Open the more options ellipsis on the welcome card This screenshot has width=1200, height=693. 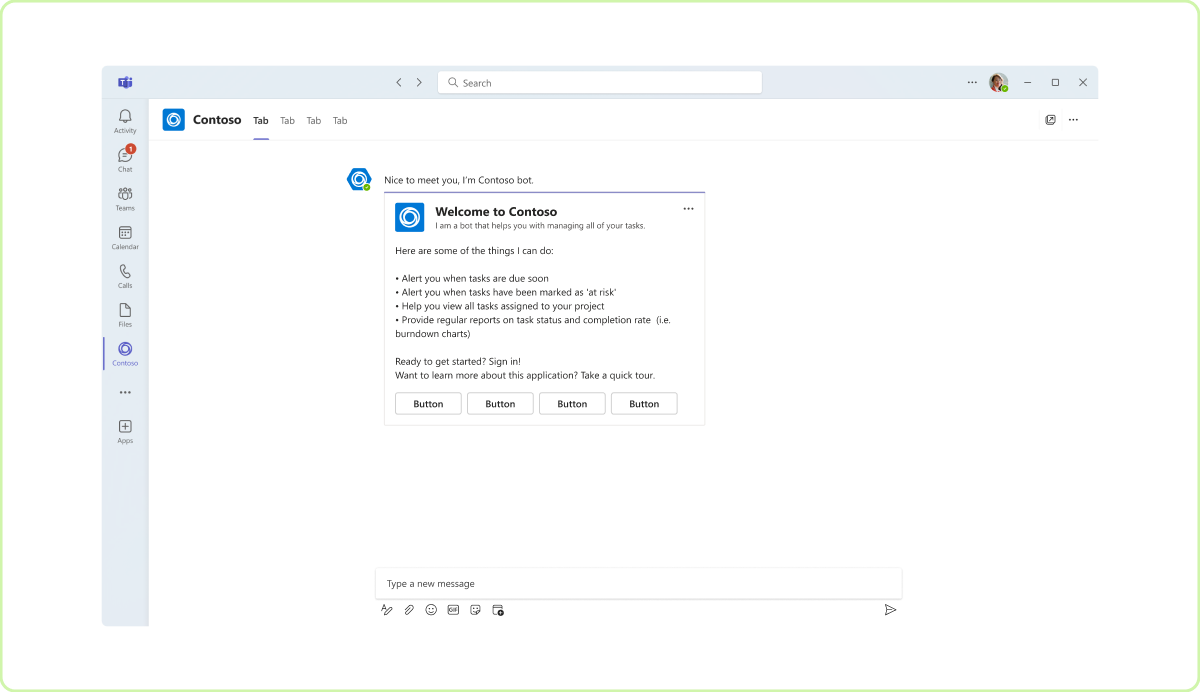point(688,209)
